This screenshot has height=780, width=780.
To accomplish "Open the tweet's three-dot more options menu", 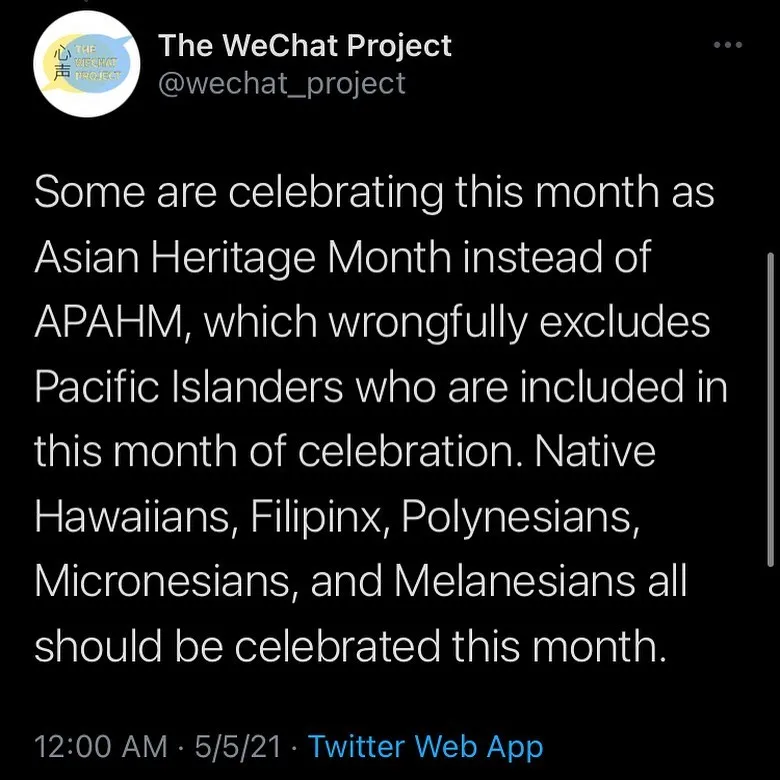I will (727, 45).
